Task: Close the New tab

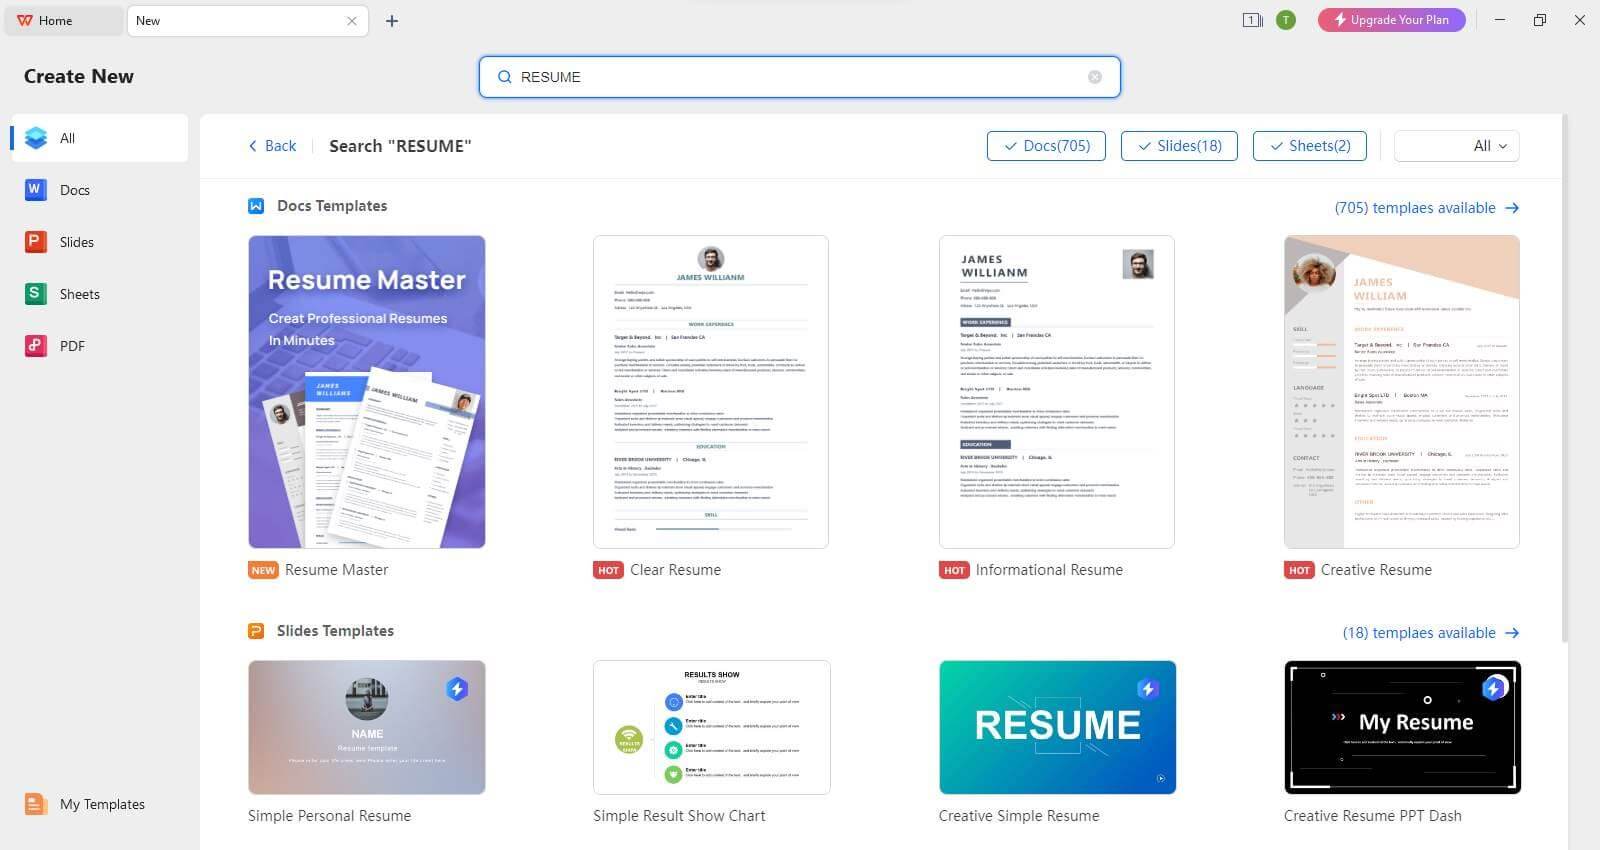Action: (352, 21)
